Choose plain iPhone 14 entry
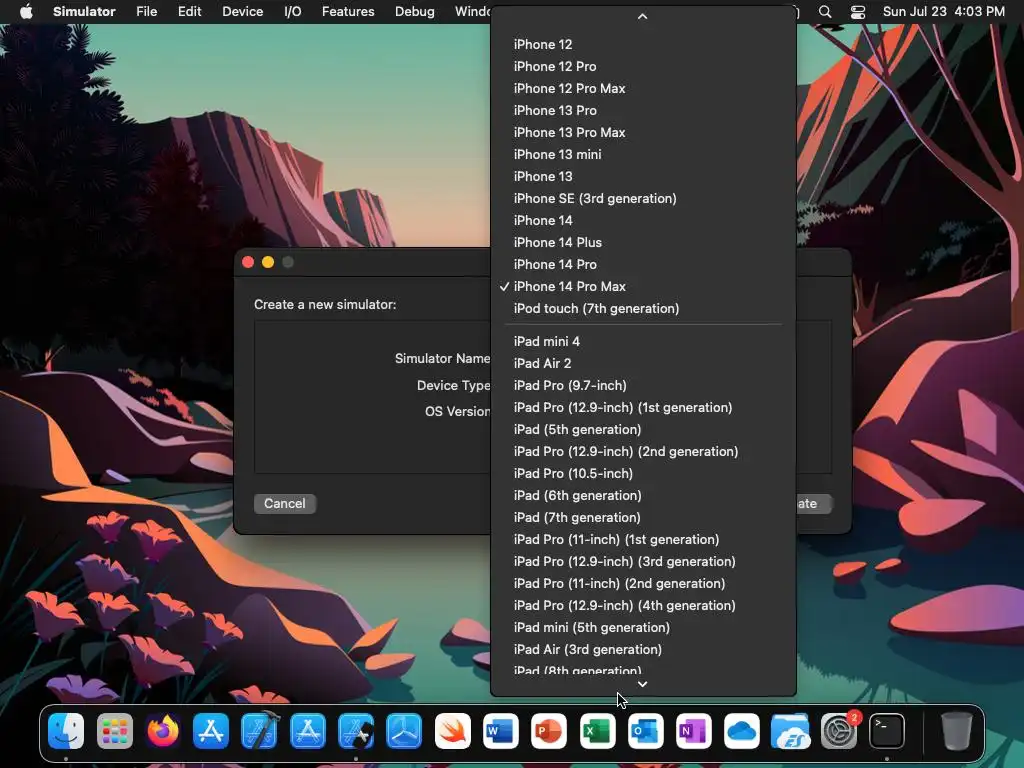The width and height of the screenshot is (1024, 768). pos(643,221)
